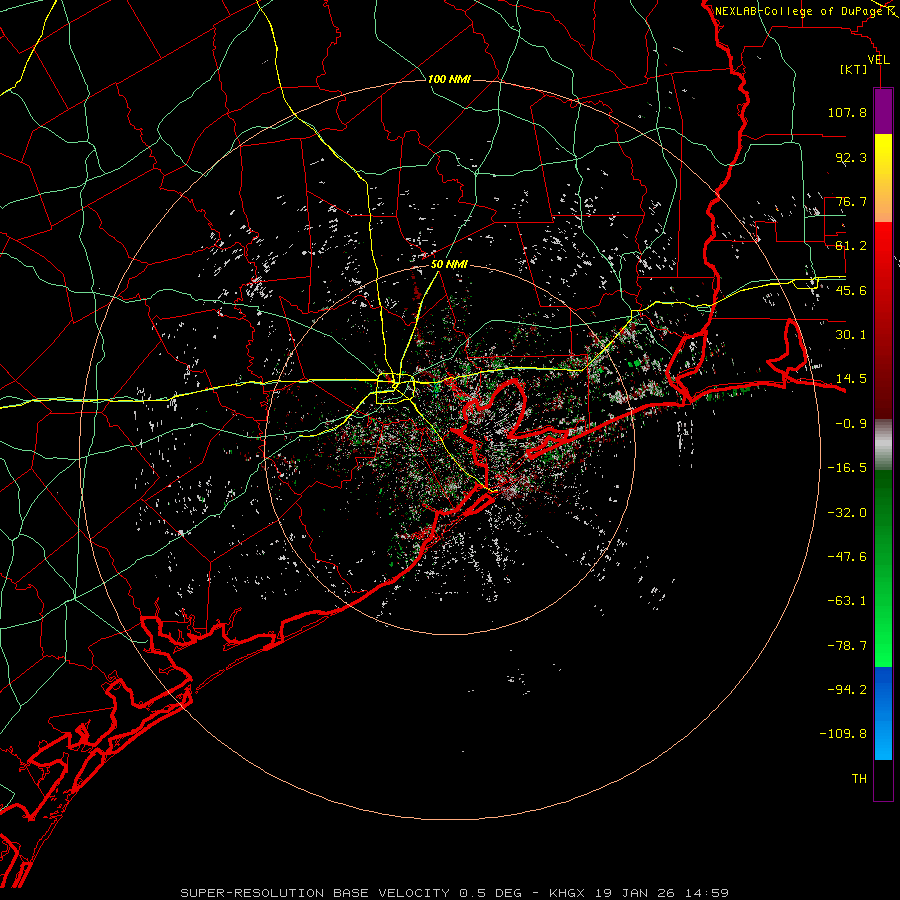Click the blue segment of the color bar
The image size is (900, 900).
(x=883, y=713)
